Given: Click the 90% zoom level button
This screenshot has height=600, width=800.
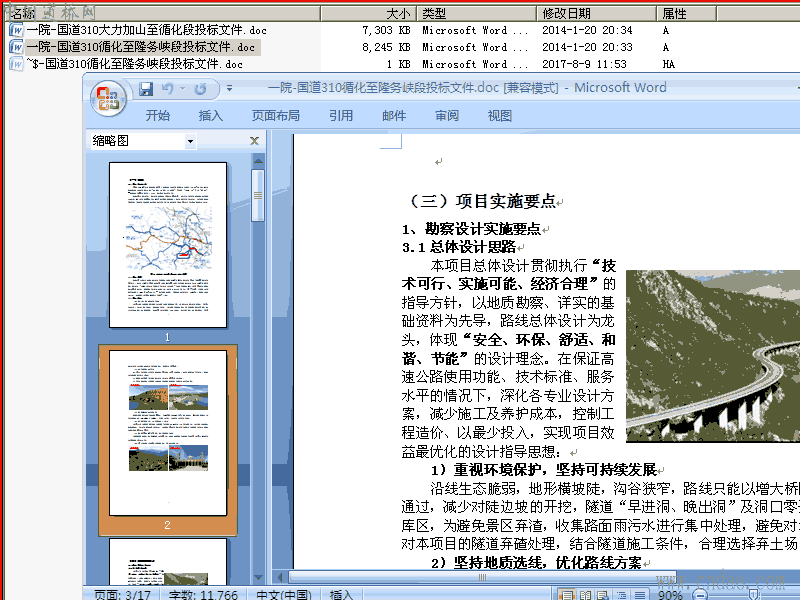Looking at the screenshot, I should (x=670, y=595).
